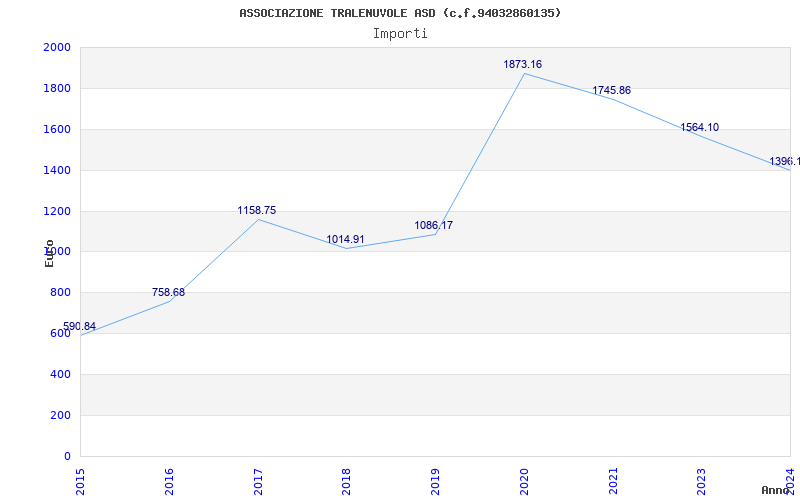This screenshot has width=800, height=500.
Task: Select the 1158.75 data label
Action: click(257, 210)
